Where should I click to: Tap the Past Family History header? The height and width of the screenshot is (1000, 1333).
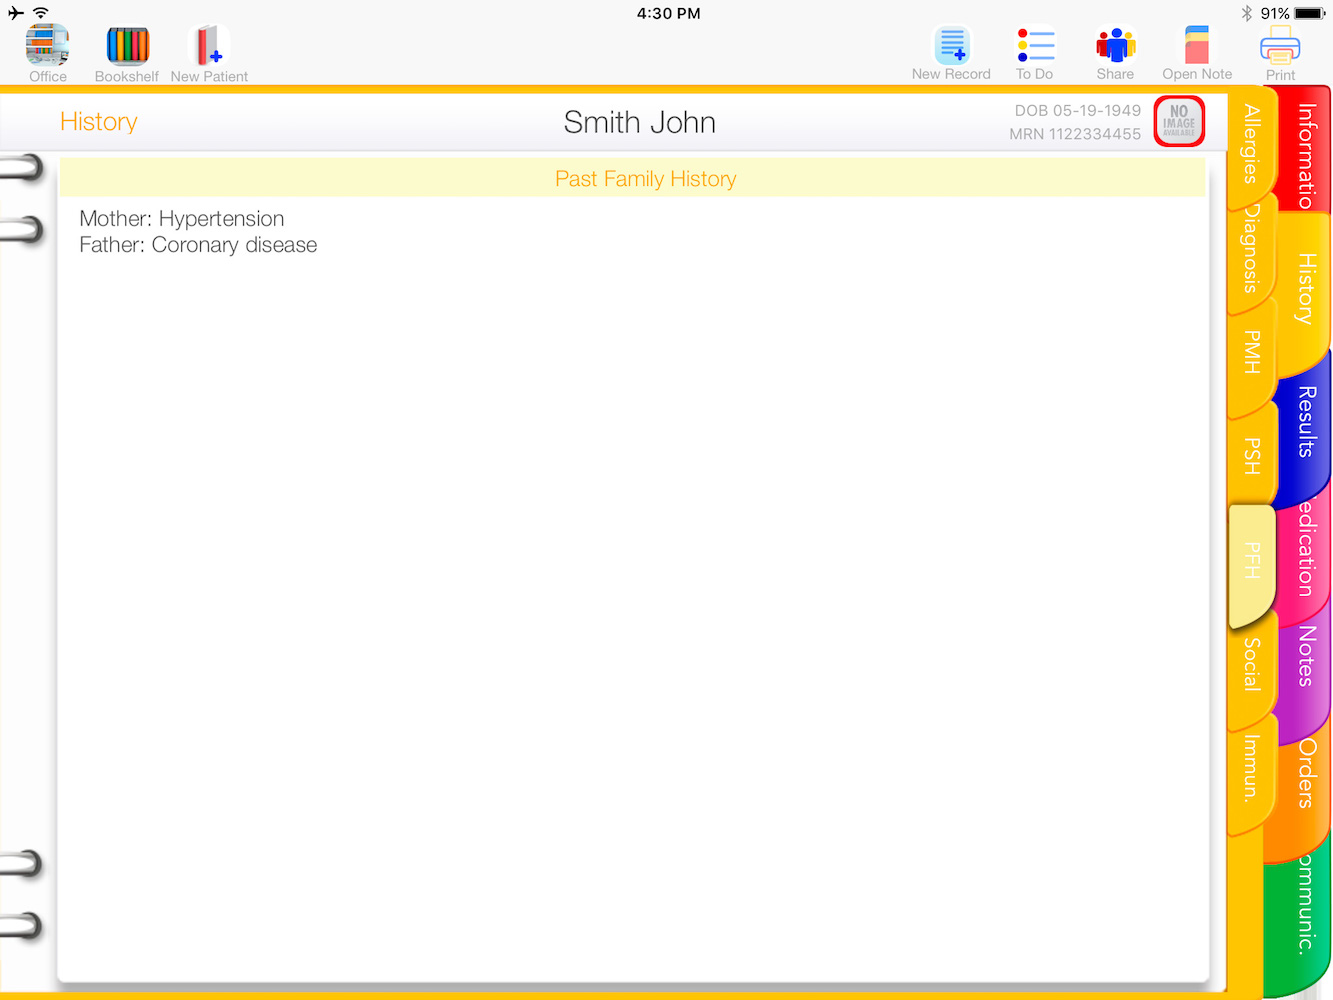pyautogui.click(x=646, y=179)
